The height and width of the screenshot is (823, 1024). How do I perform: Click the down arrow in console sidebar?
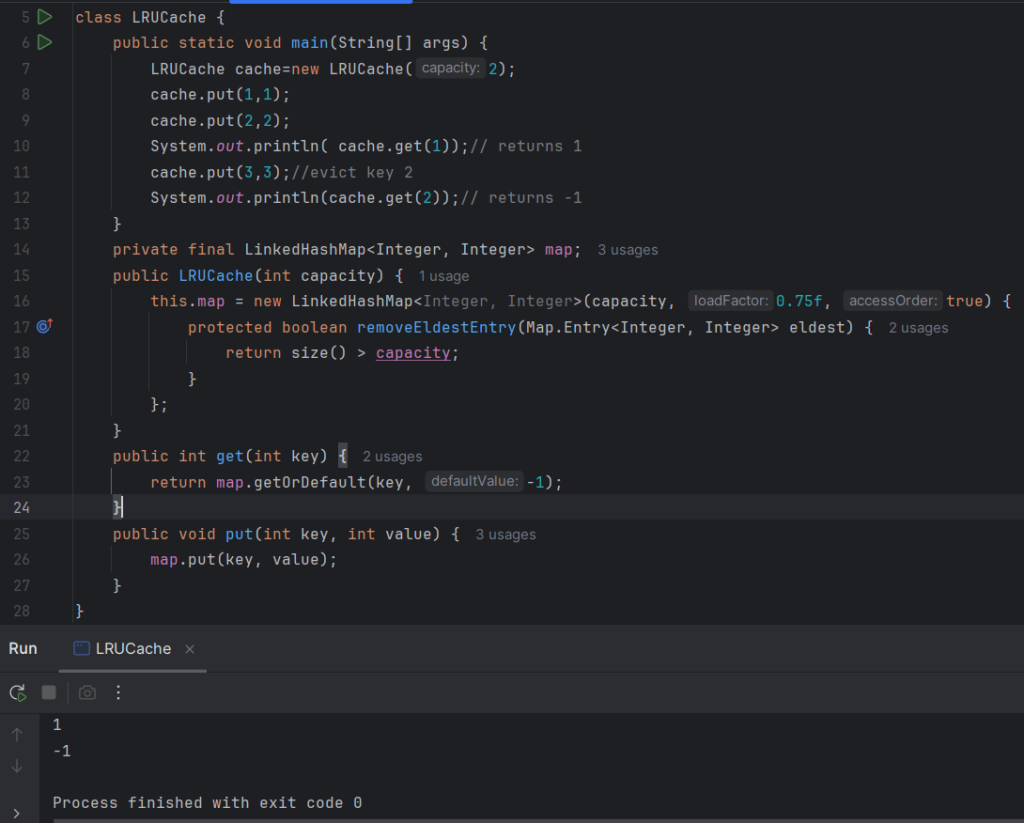17,766
